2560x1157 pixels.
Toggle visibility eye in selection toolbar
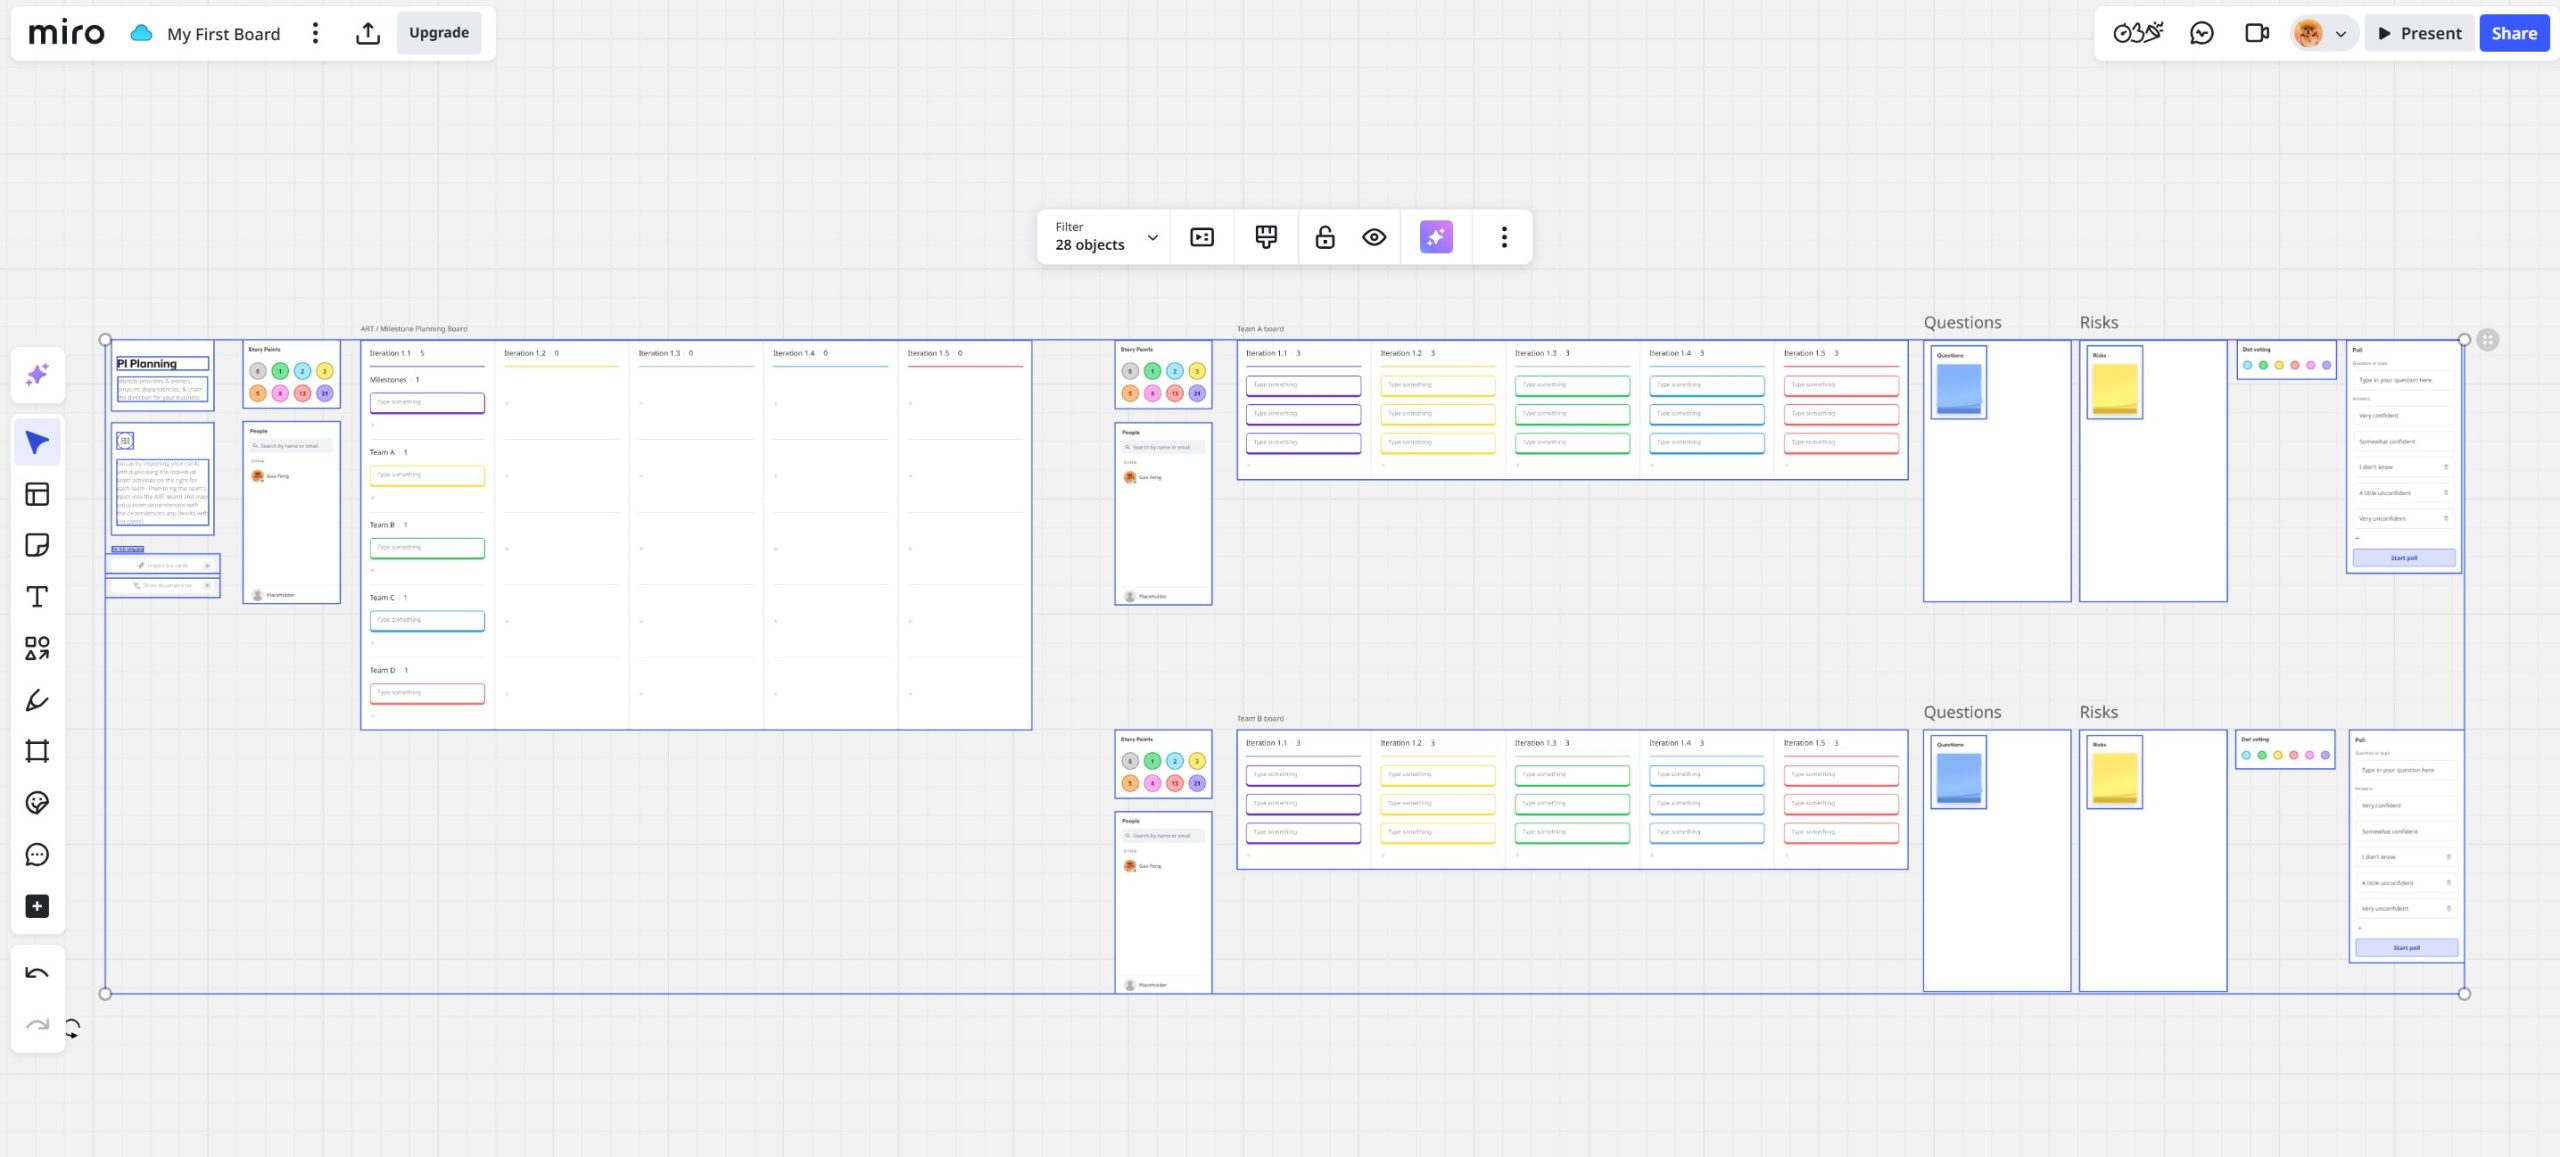(1374, 237)
